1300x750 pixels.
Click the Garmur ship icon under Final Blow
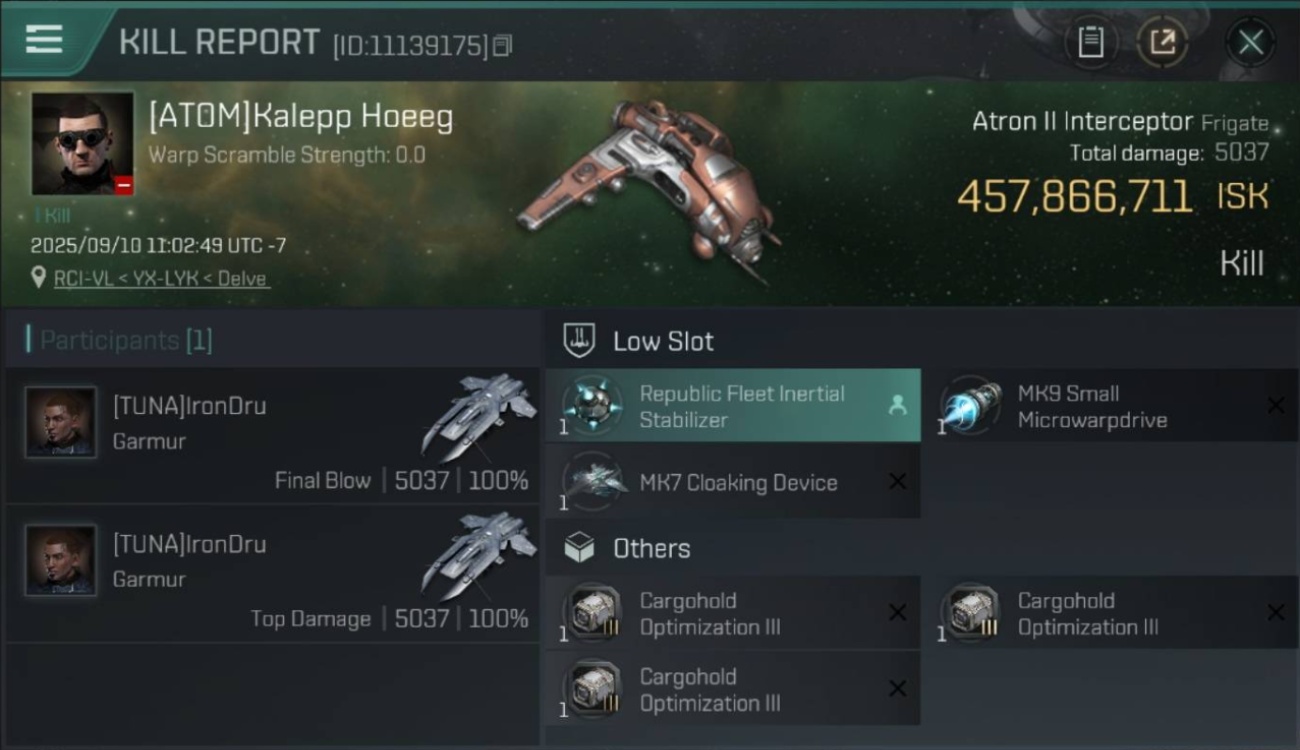tap(480, 414)
